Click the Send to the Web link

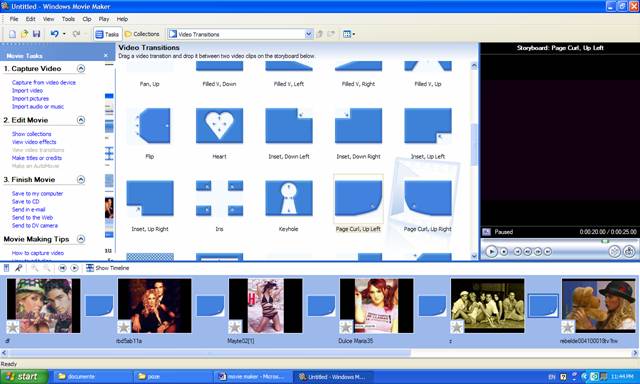[x=32, y=218]
